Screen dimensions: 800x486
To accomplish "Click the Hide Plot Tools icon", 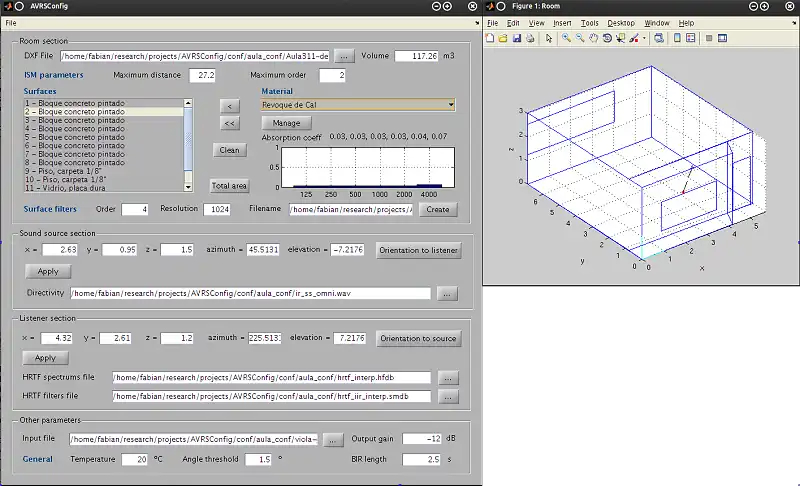I will [x=709, y=38].
